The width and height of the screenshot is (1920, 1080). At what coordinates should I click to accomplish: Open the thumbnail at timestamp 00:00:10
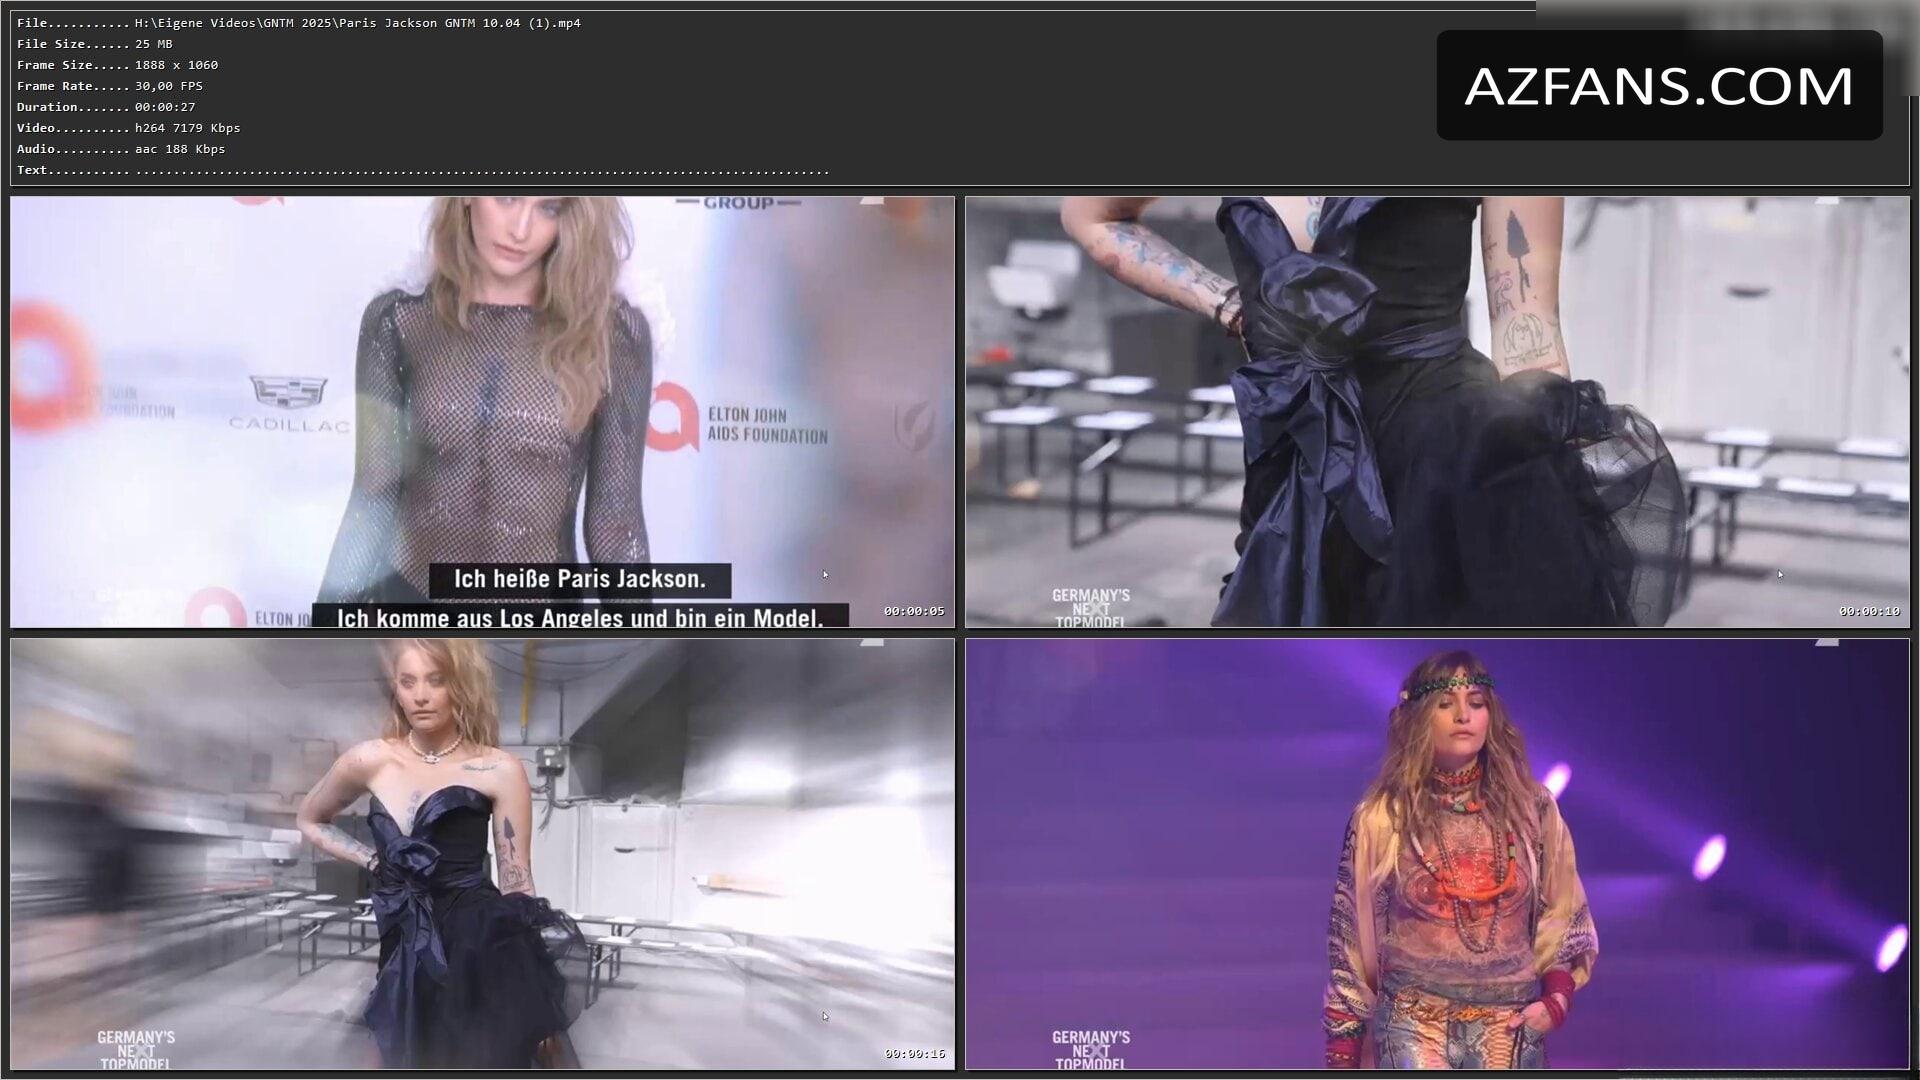point(1437,412)
